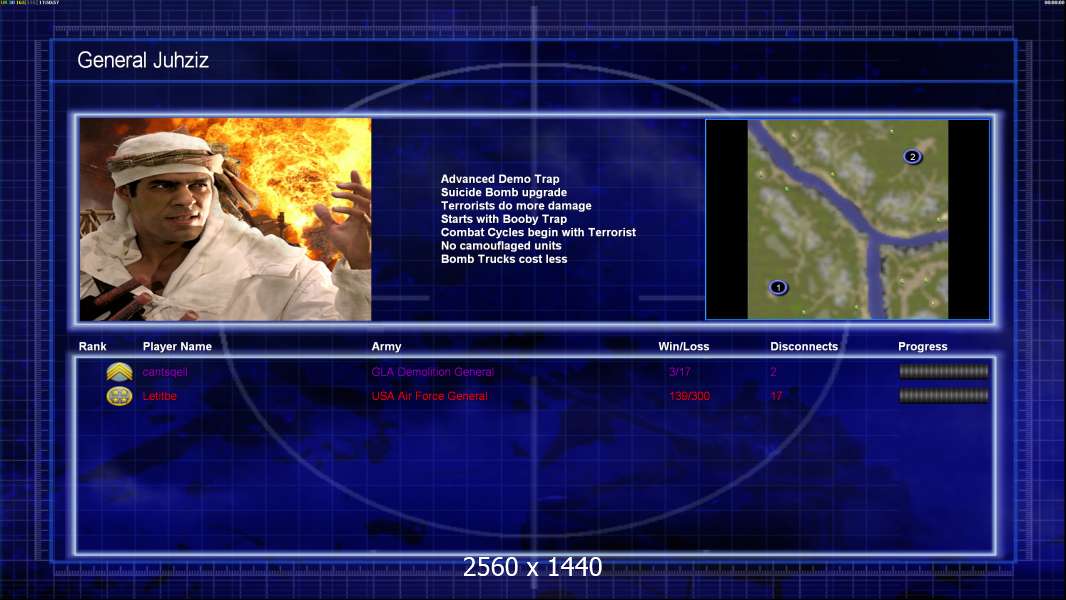This screenshot has height=600, width=1066.
Task: Click cantsqeil's loading progress bar
Action: click(944, 371)
